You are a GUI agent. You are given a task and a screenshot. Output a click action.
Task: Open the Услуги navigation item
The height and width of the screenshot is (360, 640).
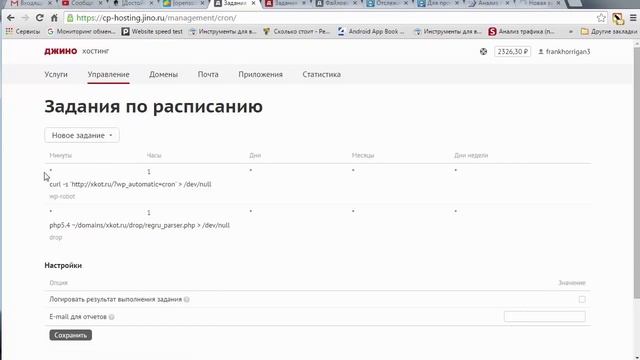pyautogui.click(x=56, y=74)
